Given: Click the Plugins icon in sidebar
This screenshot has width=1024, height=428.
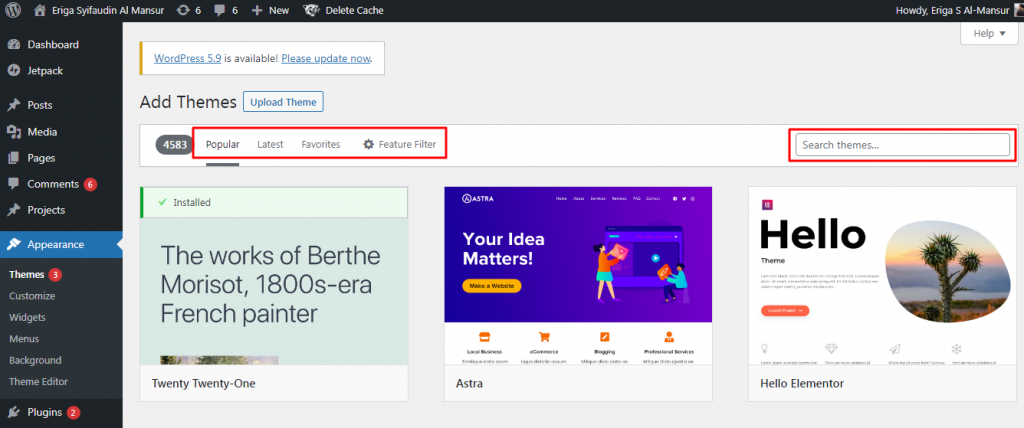Looking at the screenshot, I should click(13, 412).
